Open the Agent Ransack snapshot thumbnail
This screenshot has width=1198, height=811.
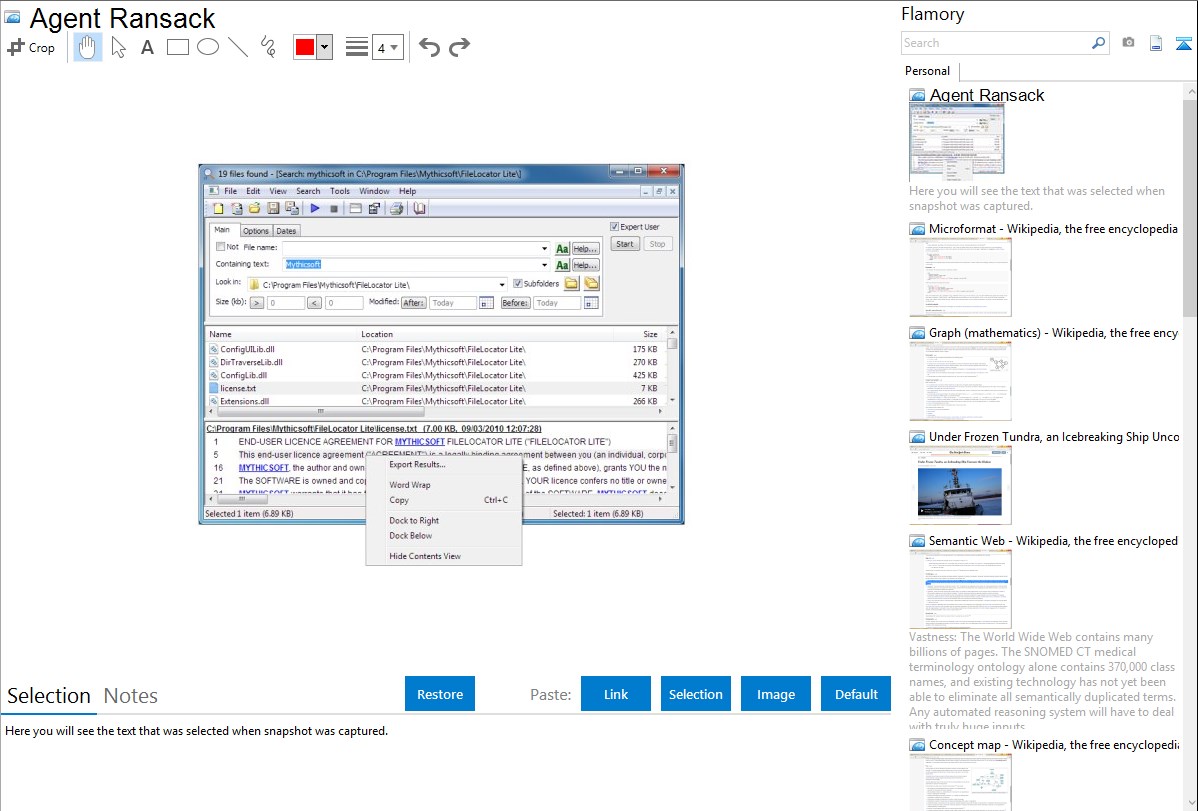957,141
